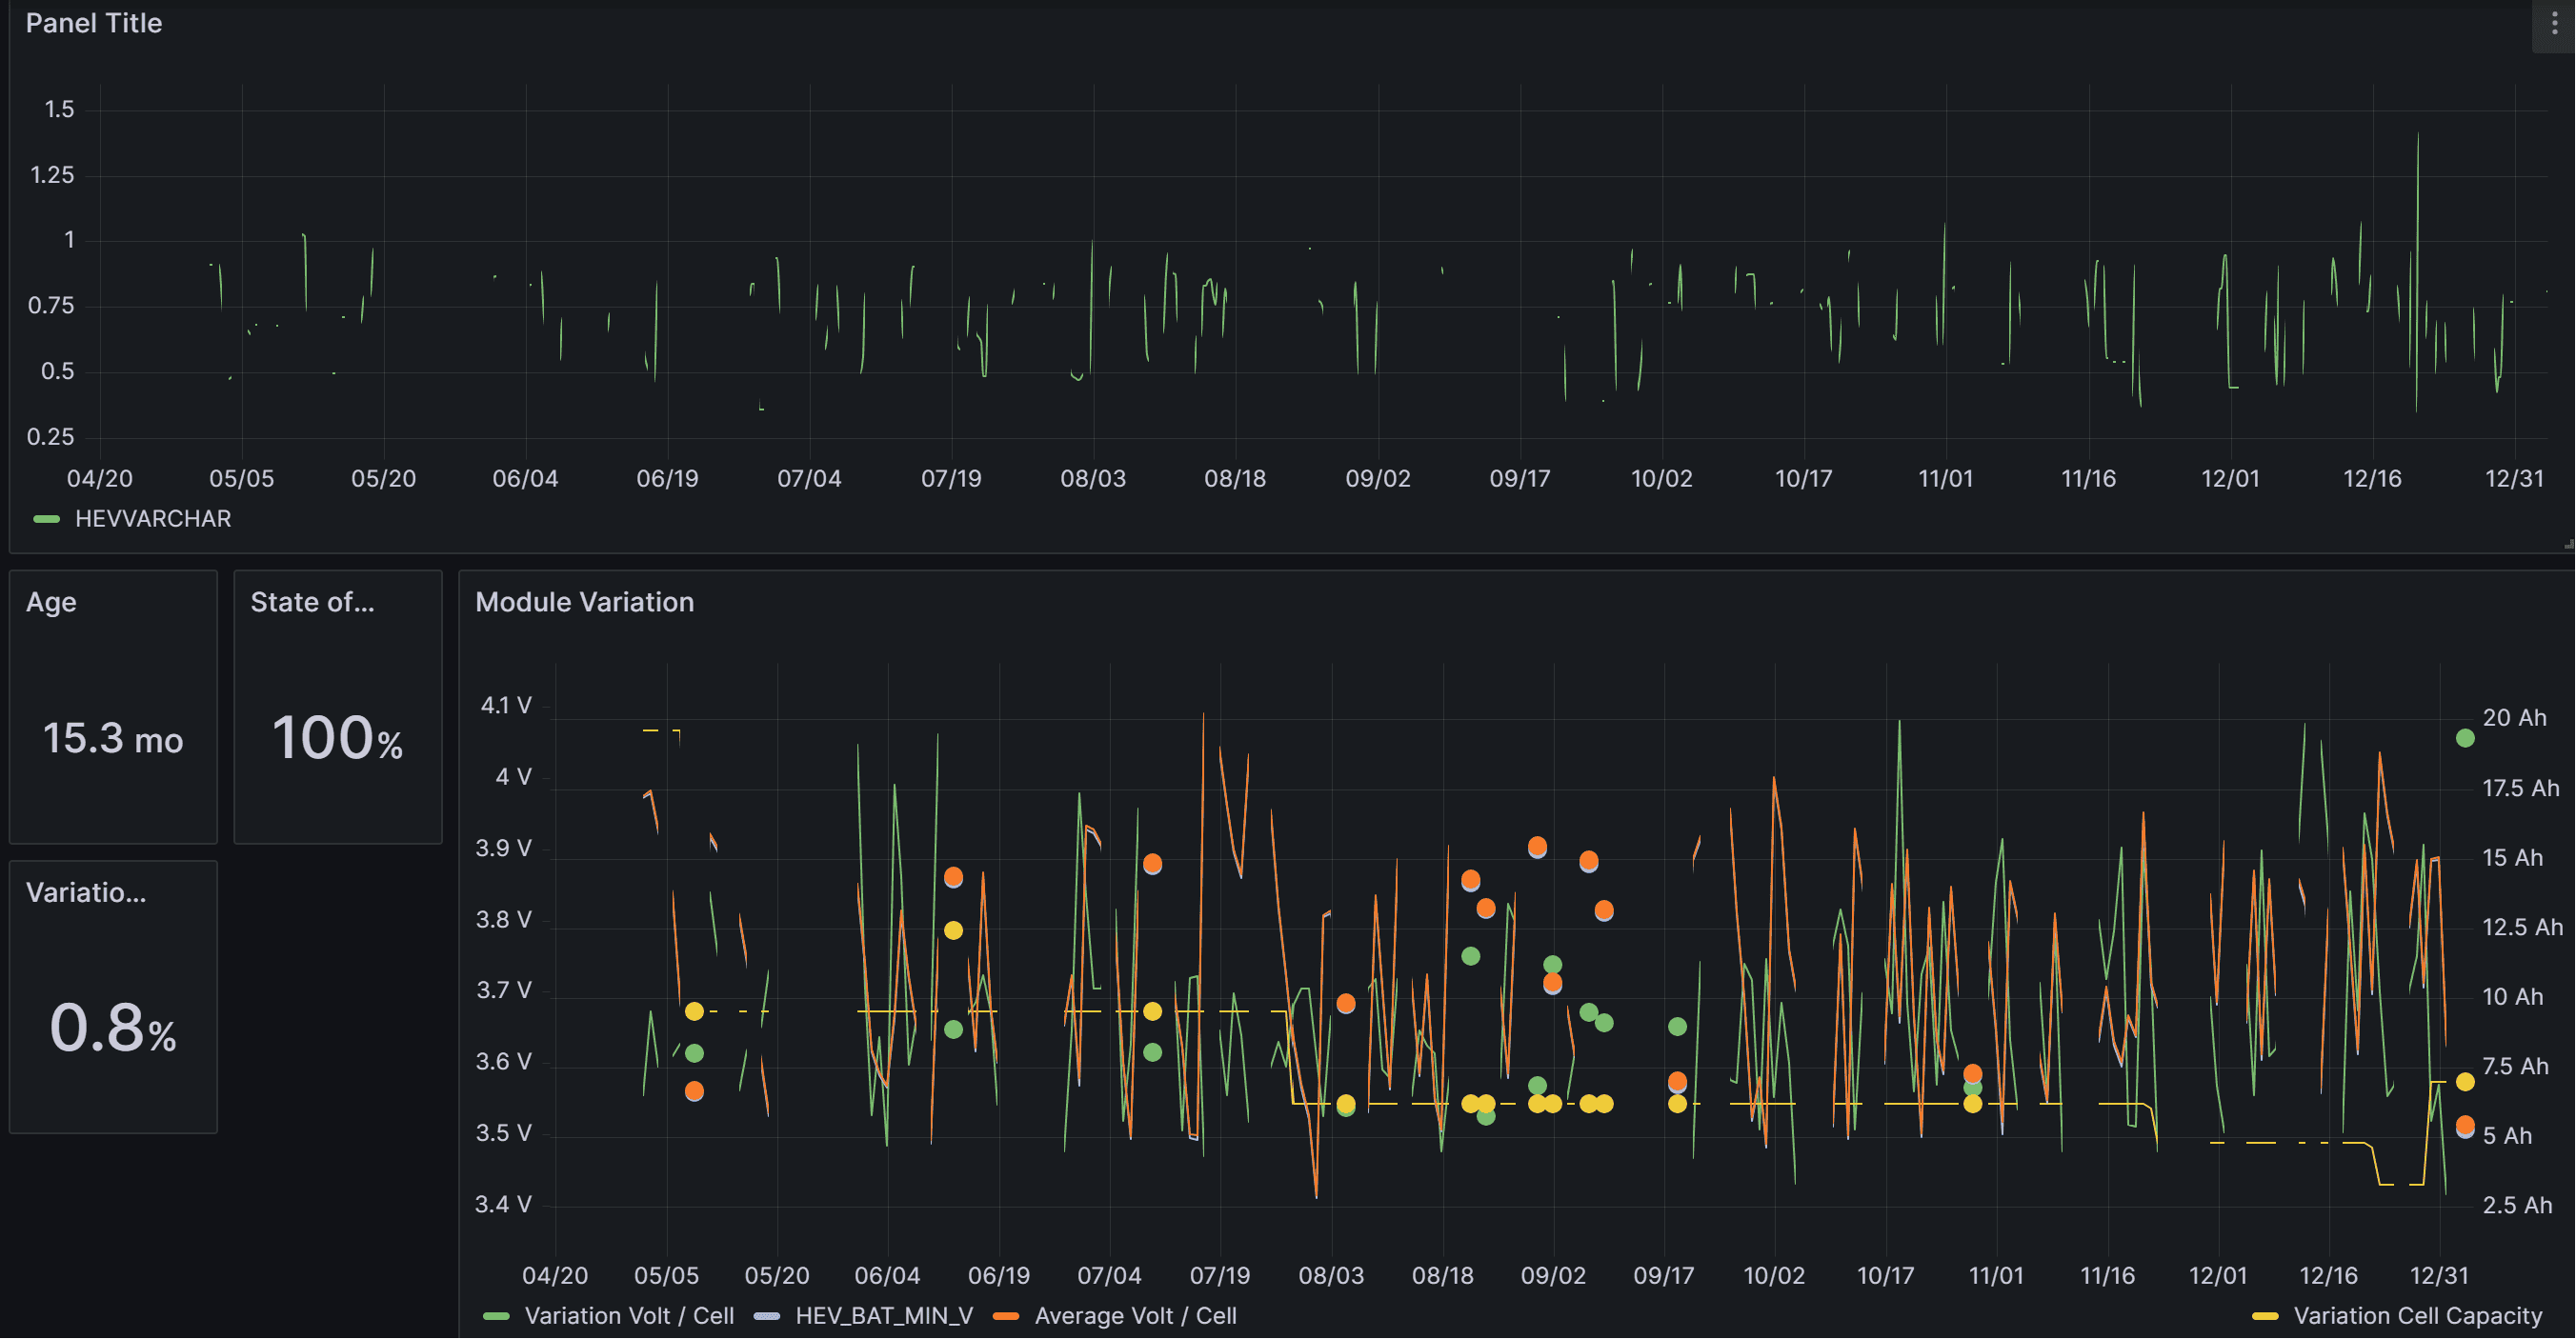Click yellow swatch beside Variation Cell Capacity
This screenshot has height=1339, width=2576.
[x=2265, y=1316]
